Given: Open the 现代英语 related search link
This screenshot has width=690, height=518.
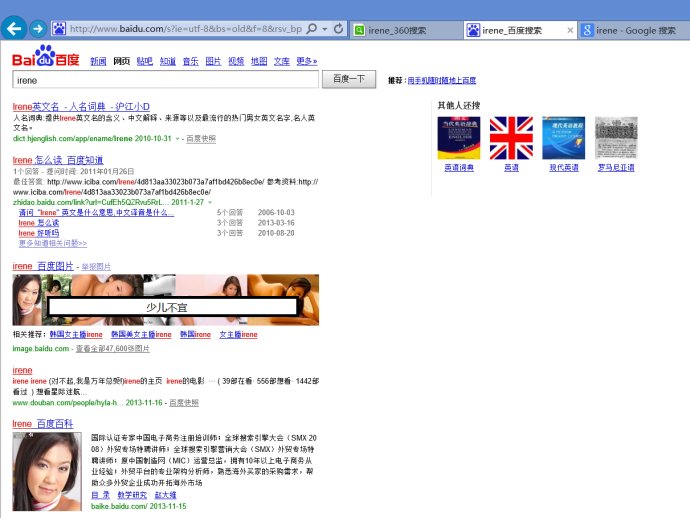Looking at the screenshot, I should pyautogui.click(x=564, y=168).
